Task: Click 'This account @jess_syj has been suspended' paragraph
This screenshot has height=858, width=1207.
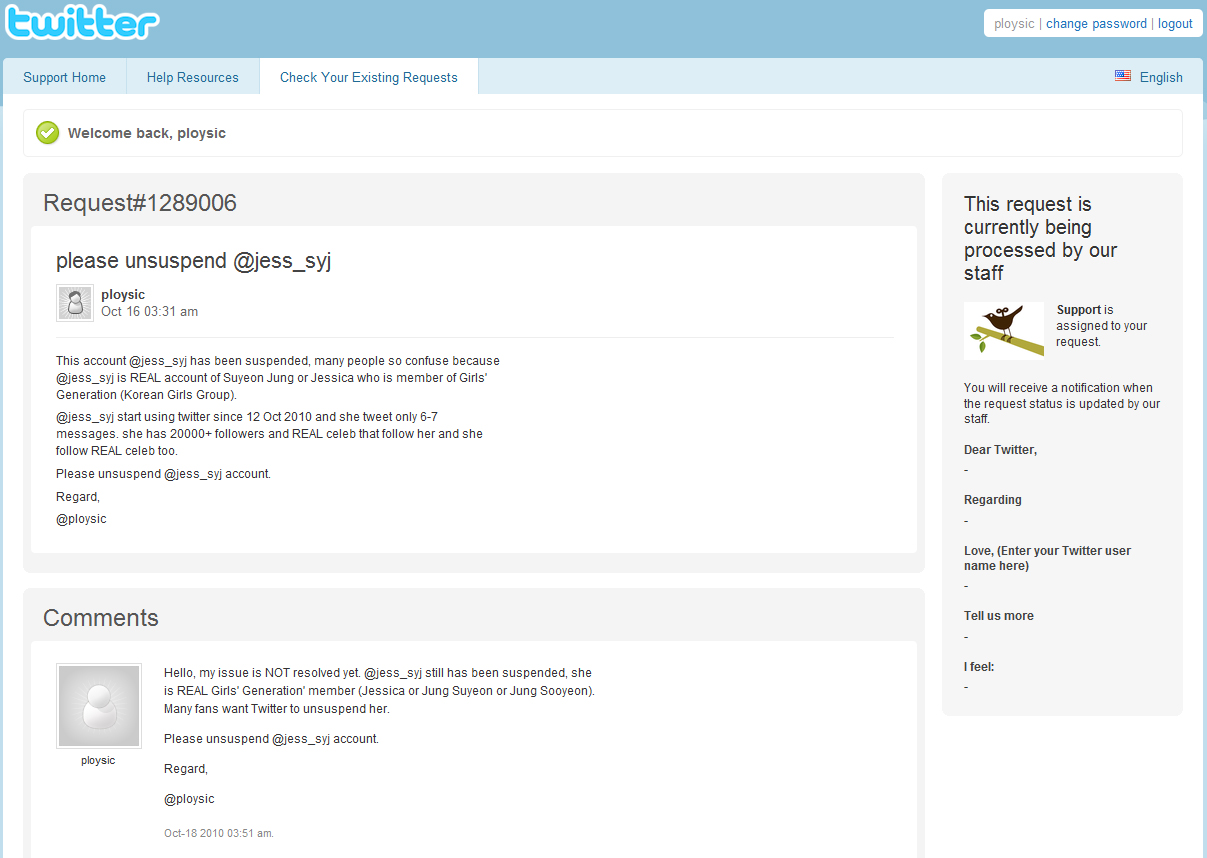Action: coord(278,377)
